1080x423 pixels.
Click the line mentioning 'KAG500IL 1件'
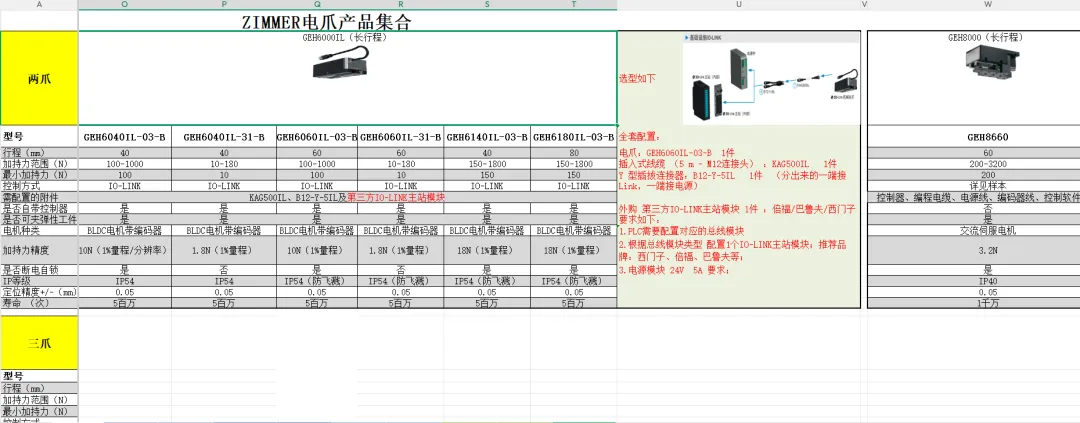tap(728, 164)
